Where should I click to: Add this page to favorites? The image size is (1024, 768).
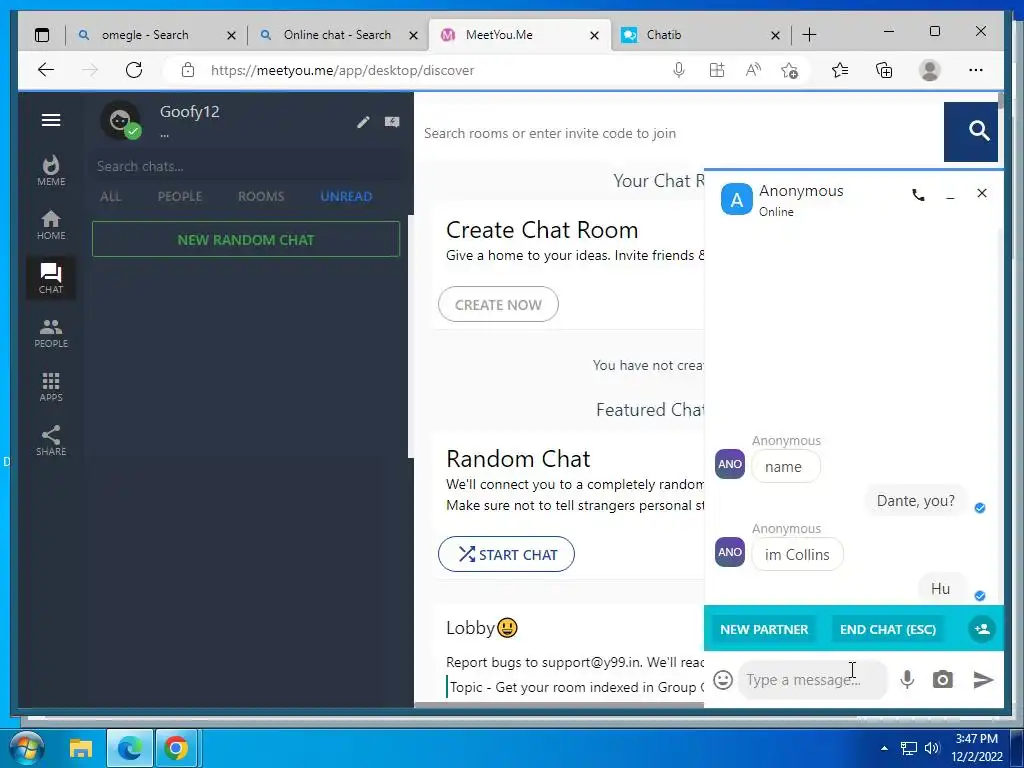point(789,70)
